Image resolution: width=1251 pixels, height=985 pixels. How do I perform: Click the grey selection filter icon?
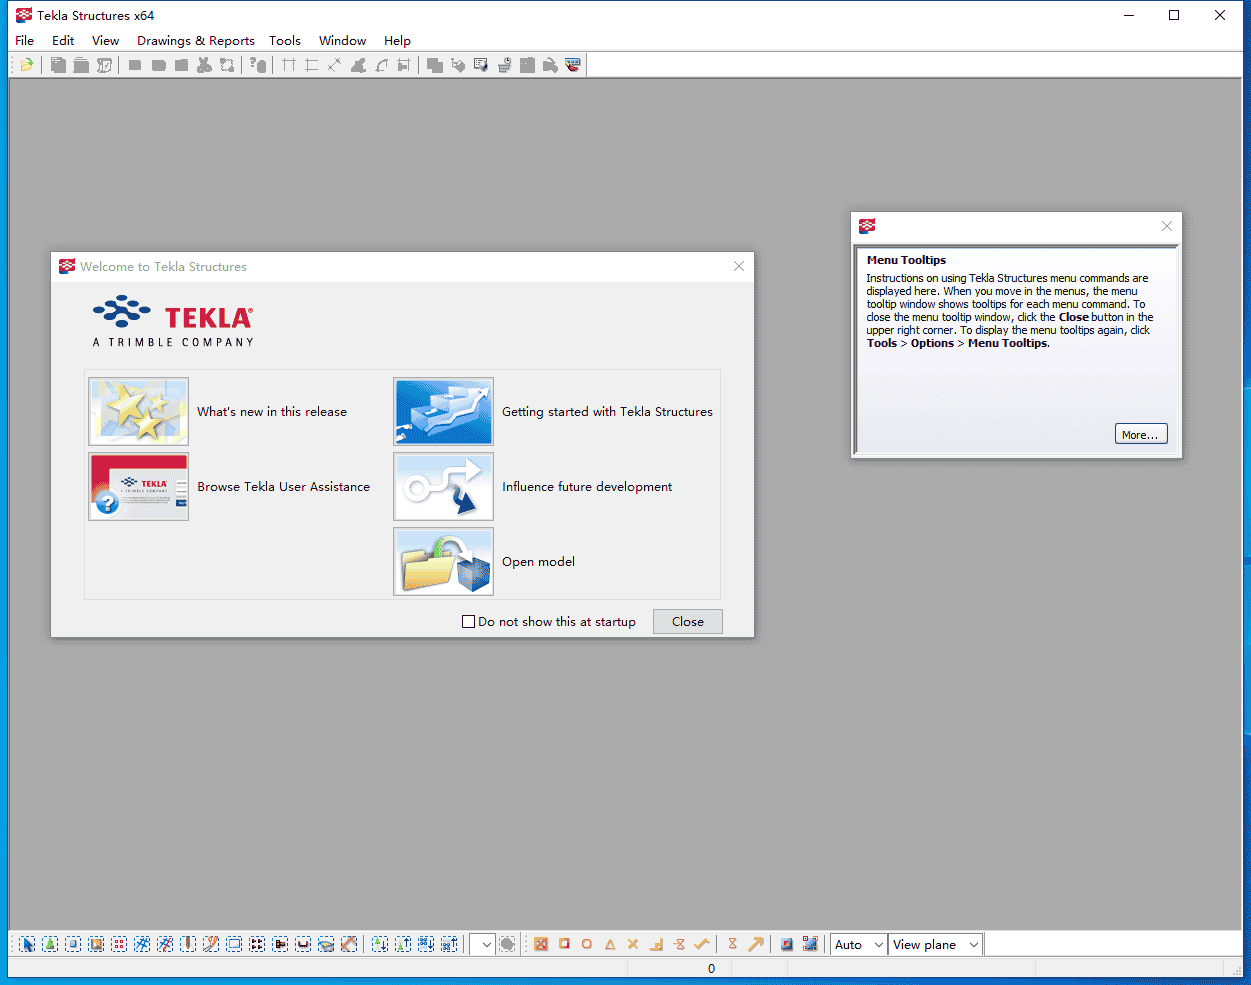coord(508,944)
